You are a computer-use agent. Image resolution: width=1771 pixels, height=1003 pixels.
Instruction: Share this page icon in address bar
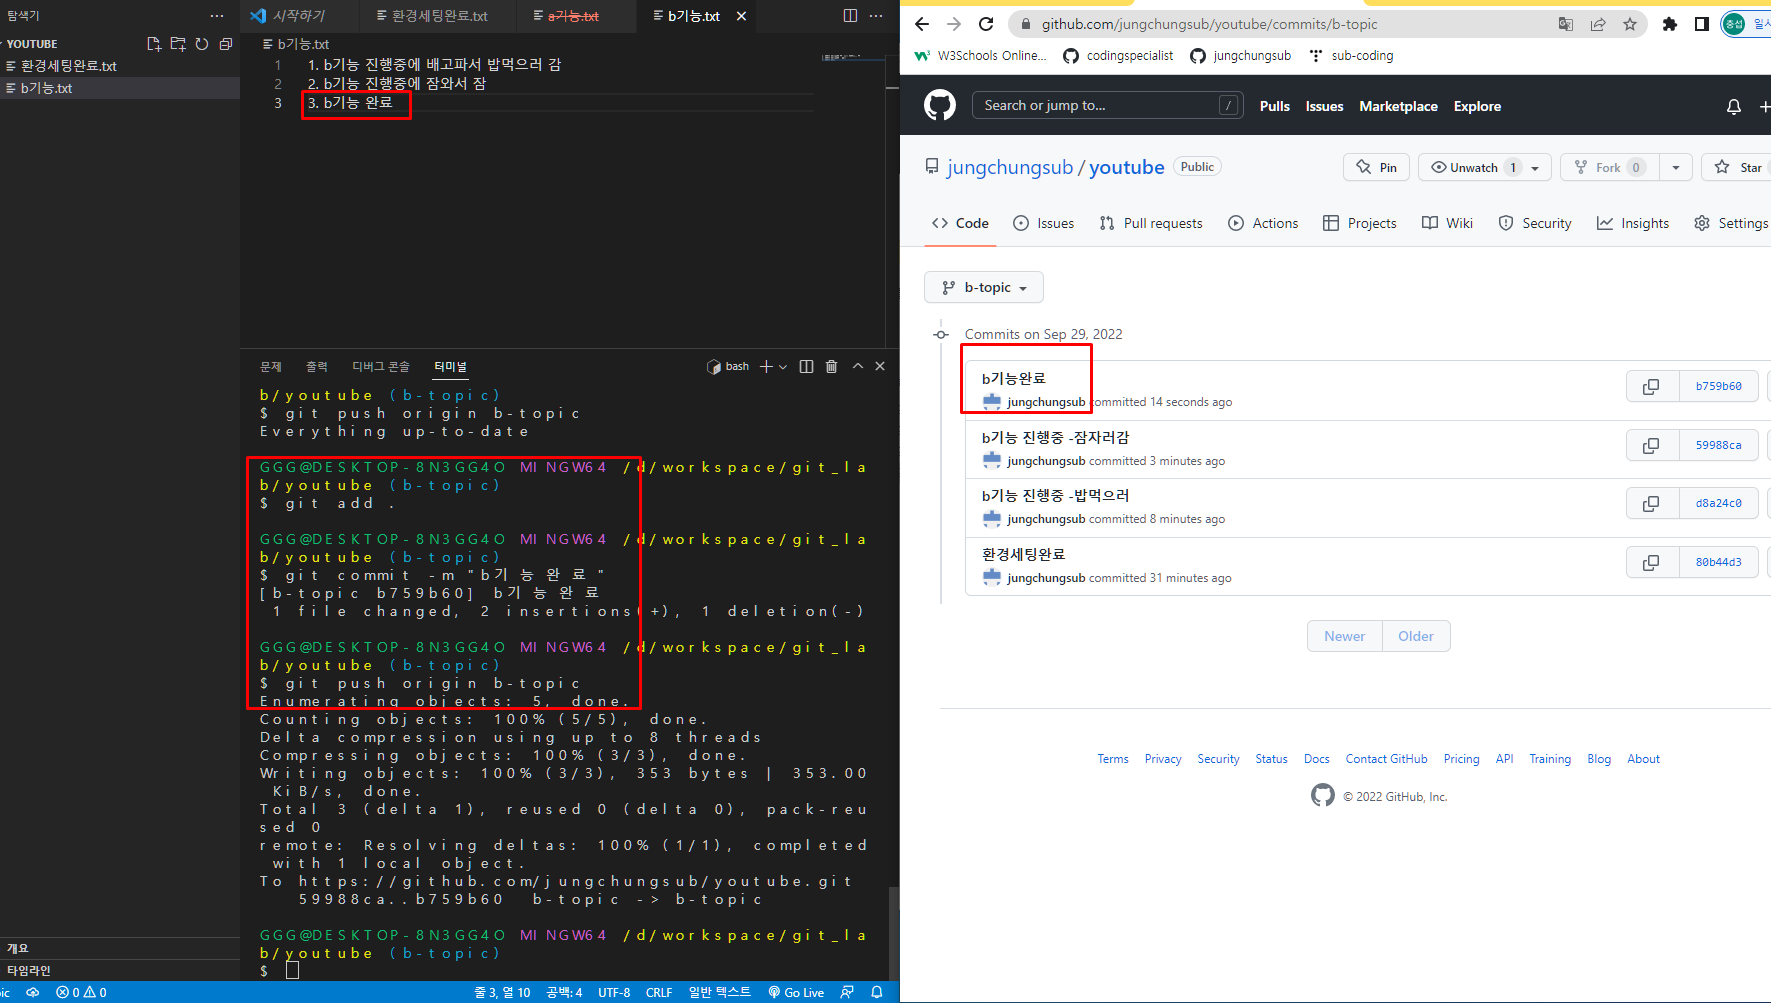click(1598, 24)
